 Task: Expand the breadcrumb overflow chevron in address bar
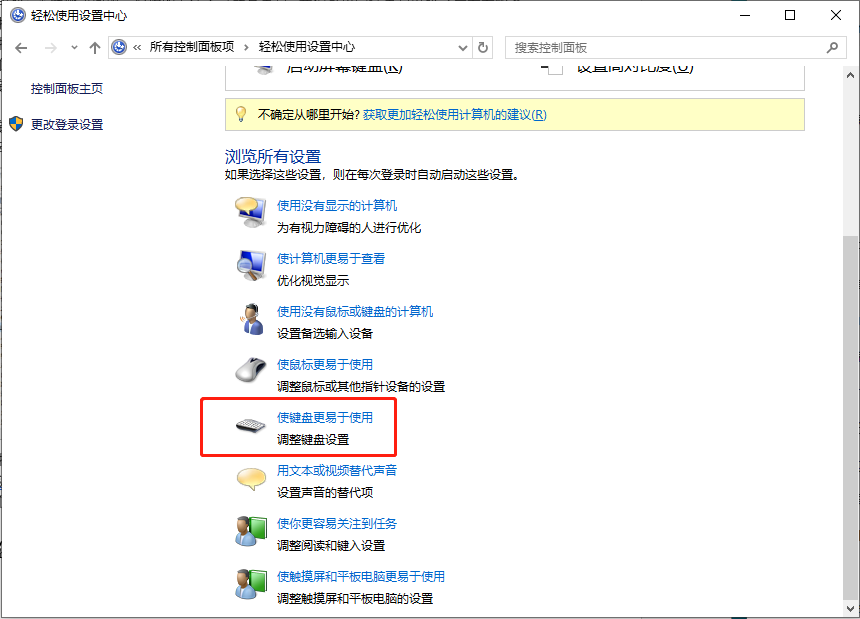[x=136, y=46]
